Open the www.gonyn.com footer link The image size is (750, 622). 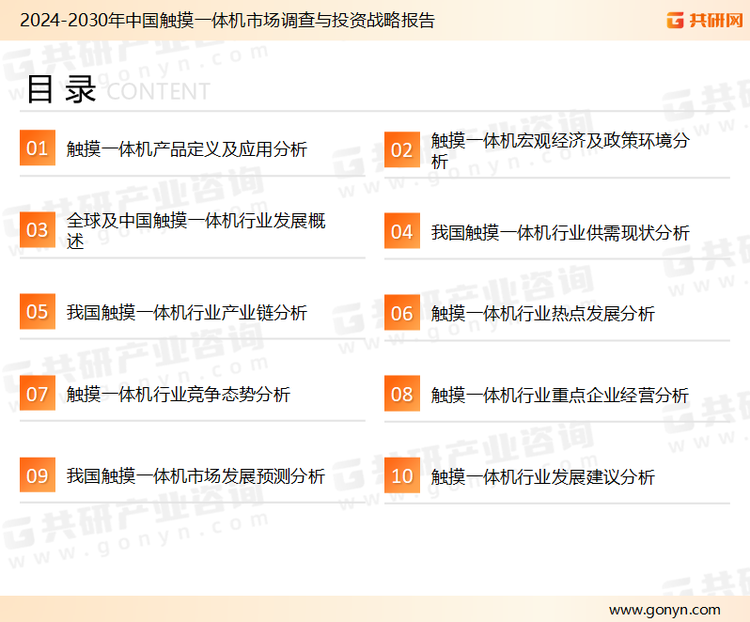pos(664,610)
